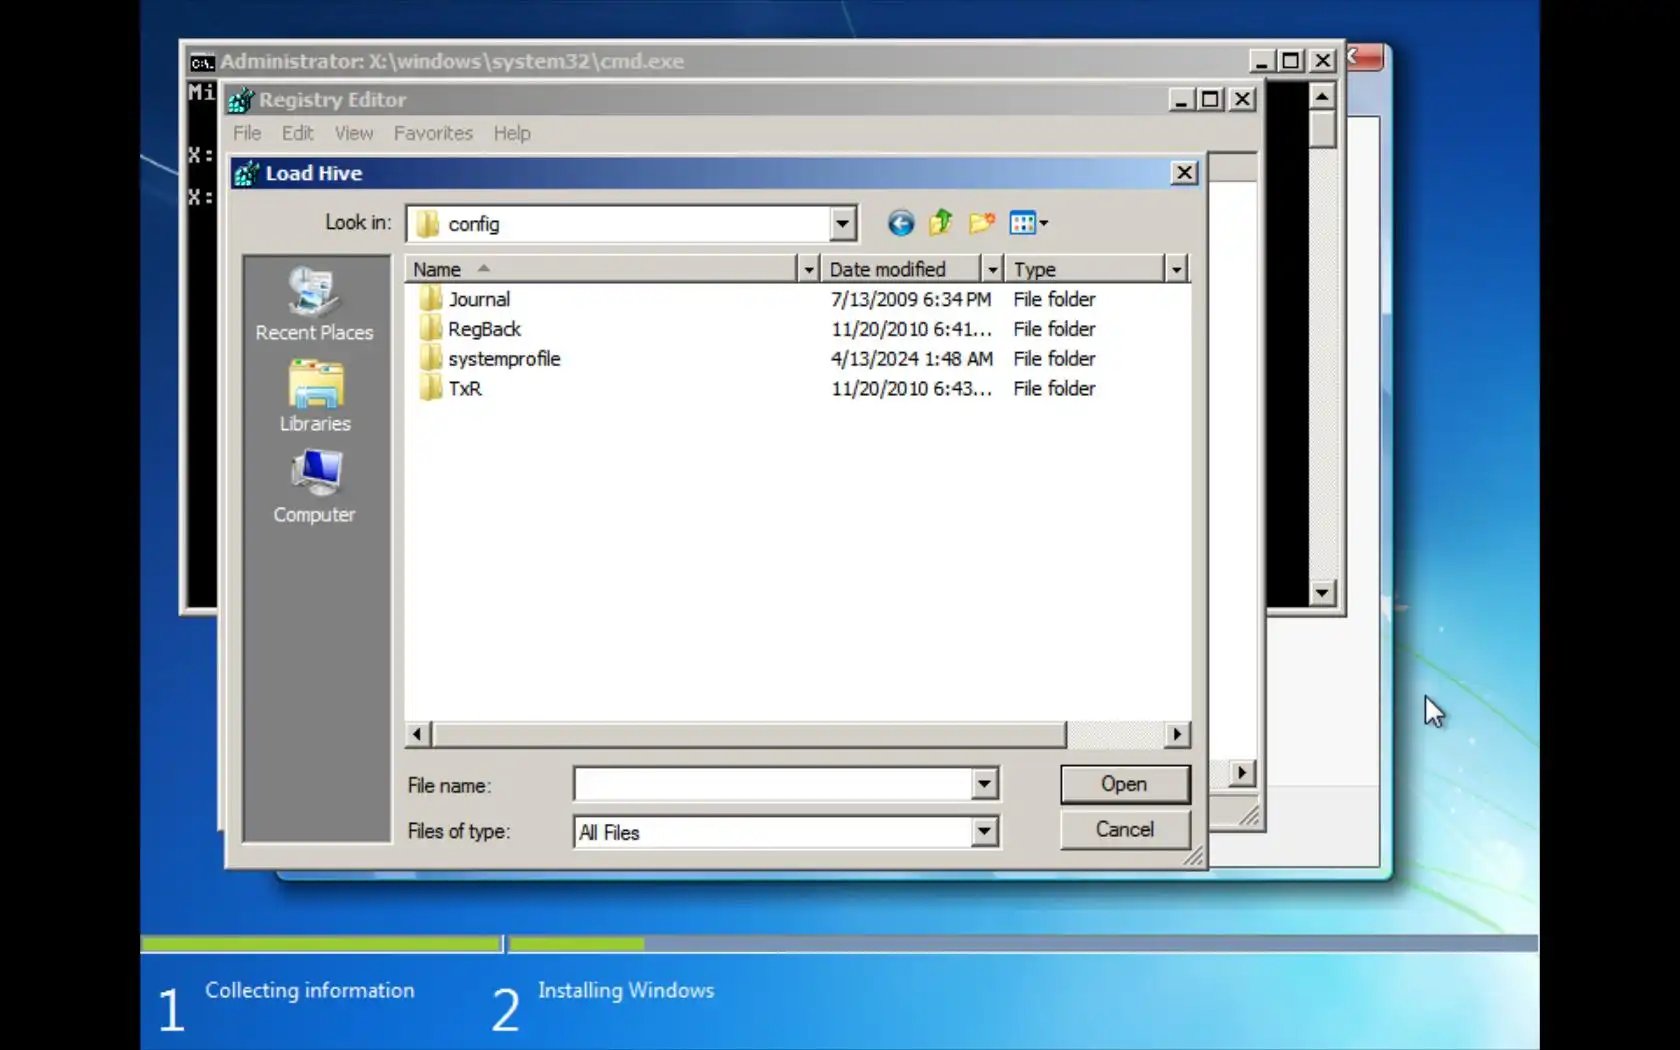Select the Journal folder name

point(479,299)
